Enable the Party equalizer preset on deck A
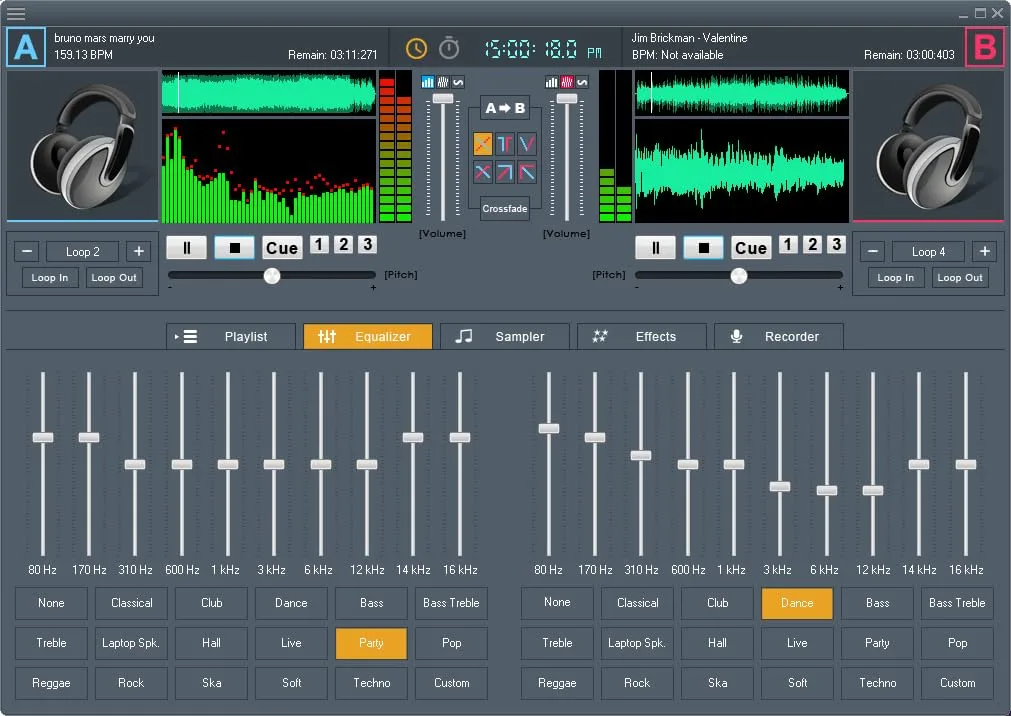The height and width of the screenshot is (716, 1011). tap(371, 643)
